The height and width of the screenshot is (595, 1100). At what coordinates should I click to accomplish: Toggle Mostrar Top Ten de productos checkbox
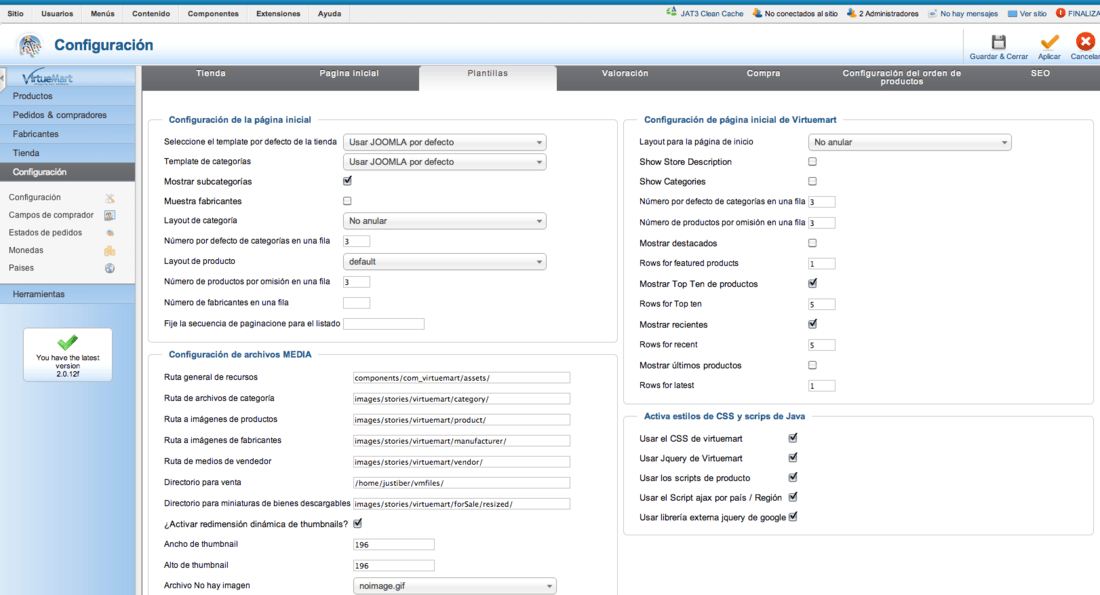(812, 283)
